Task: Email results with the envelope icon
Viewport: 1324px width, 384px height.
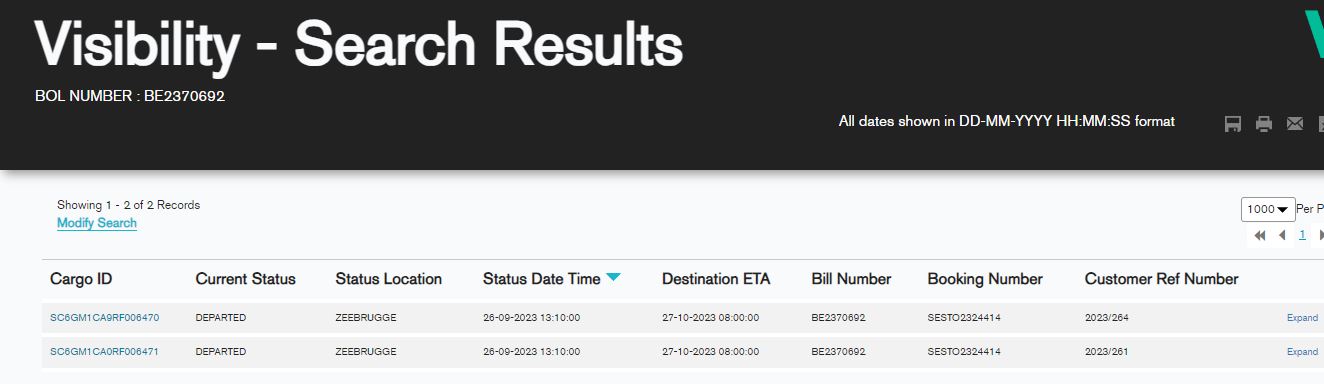Action: coord(1295,124)
